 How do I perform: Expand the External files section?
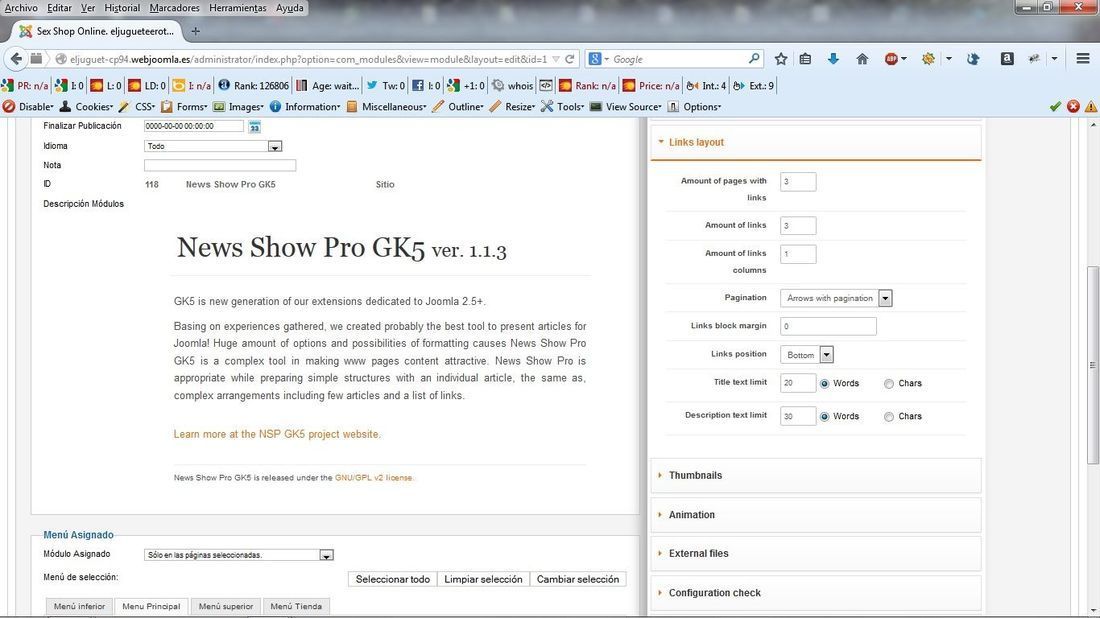tap(816, 553)
